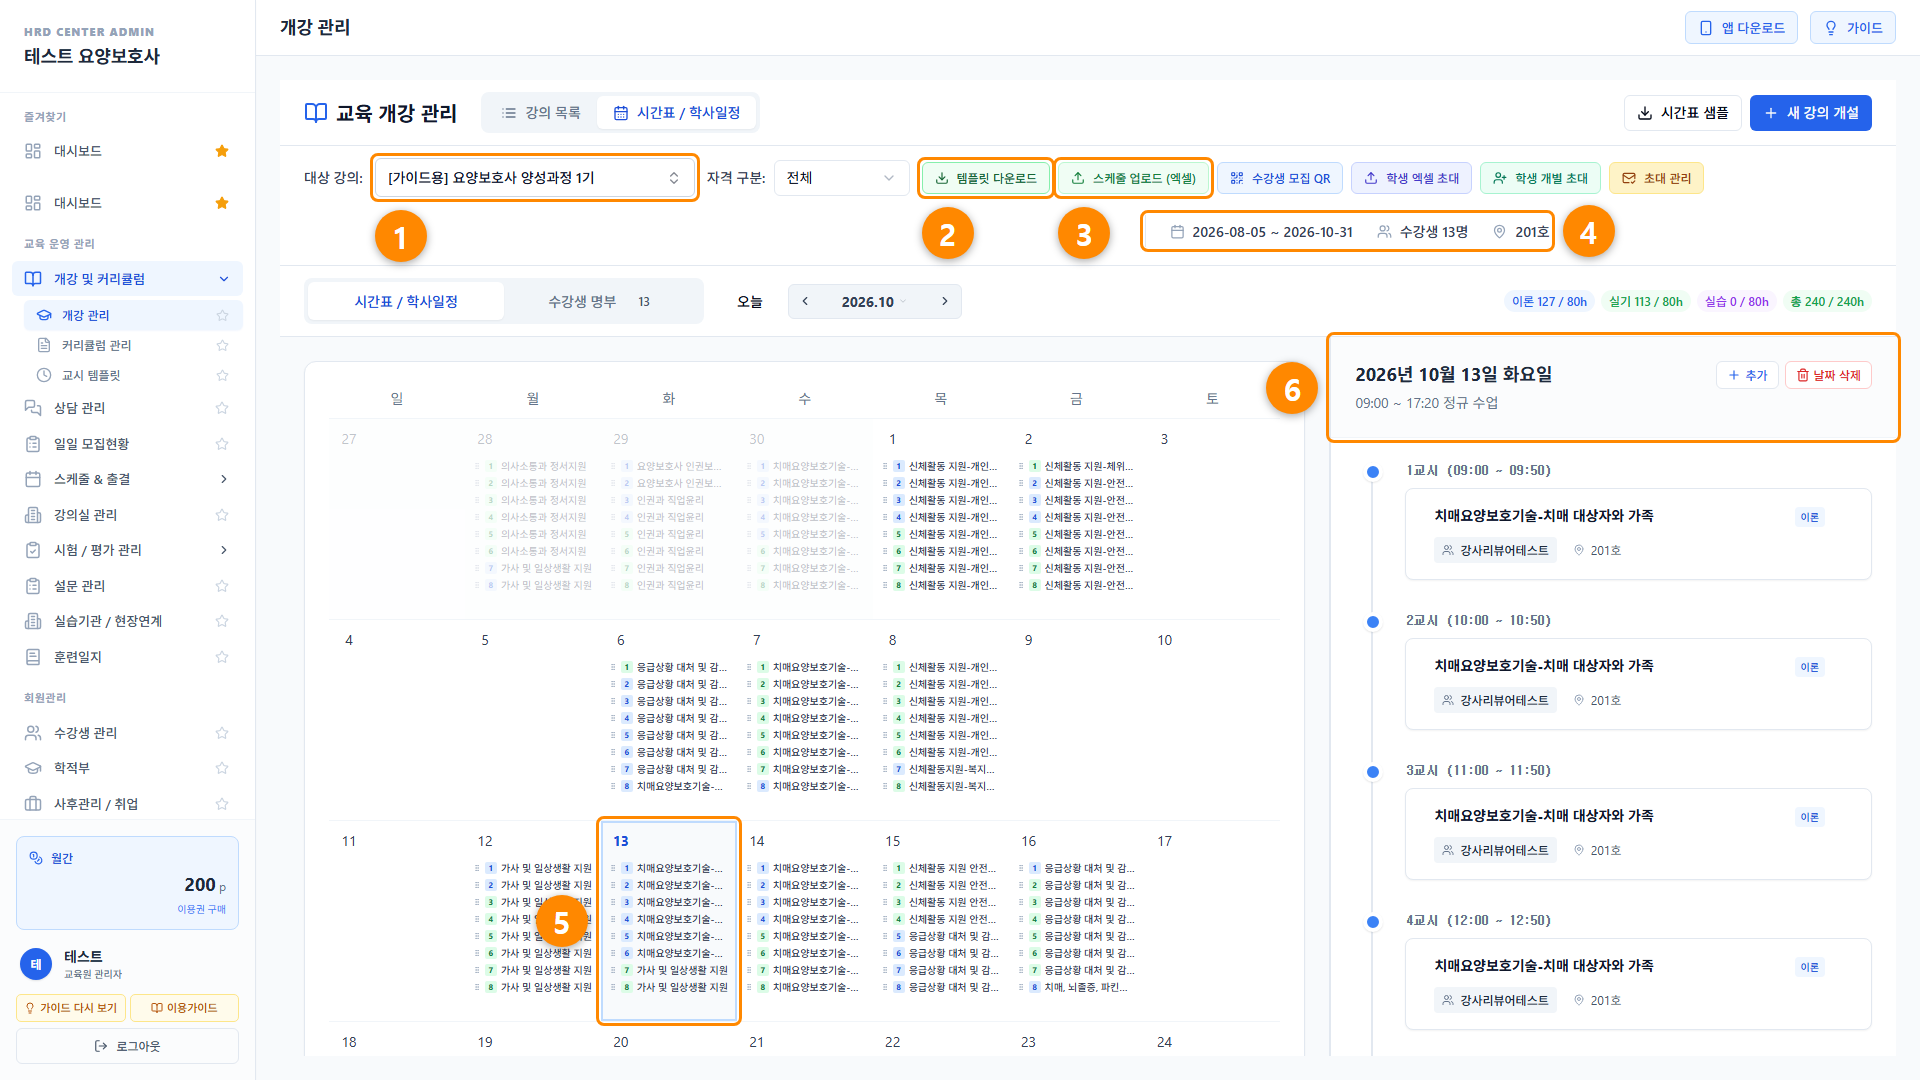The height and width of the screenshot is (1080, 1920).
Task: Open 이용가이드 book button
Action: (184, 1008)
